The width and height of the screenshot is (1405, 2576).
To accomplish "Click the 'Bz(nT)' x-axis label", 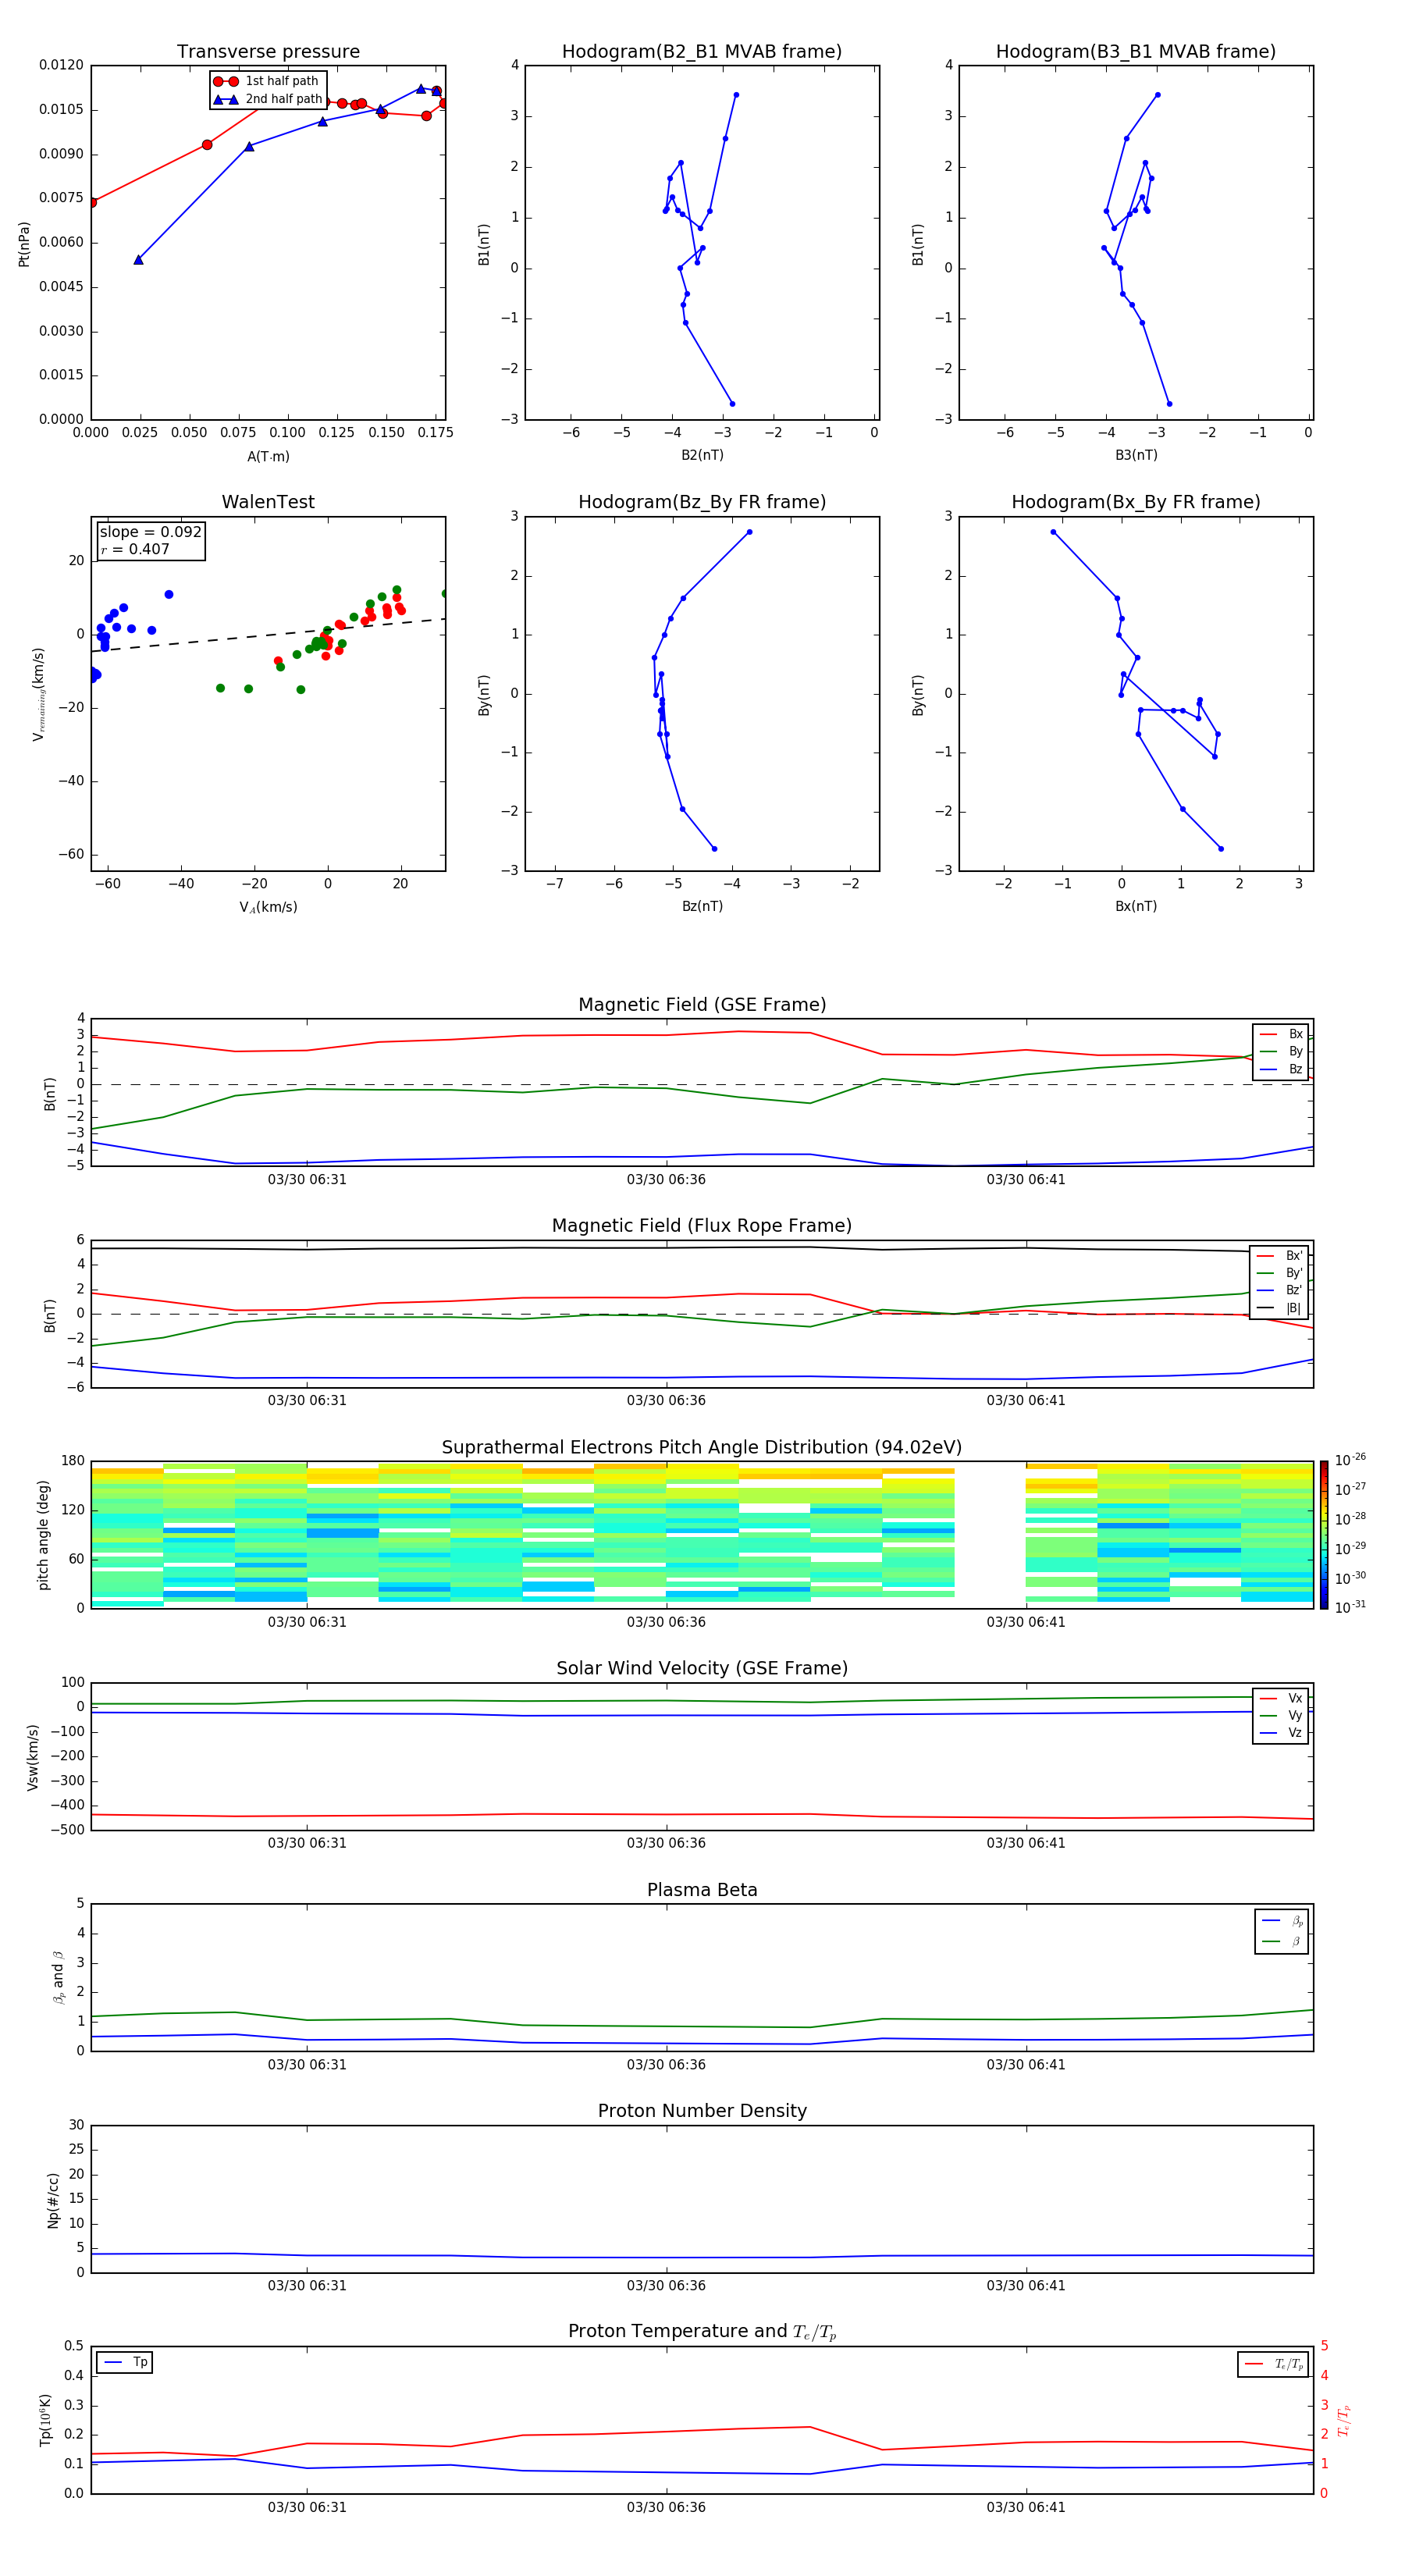I will [x=702, y=906].
